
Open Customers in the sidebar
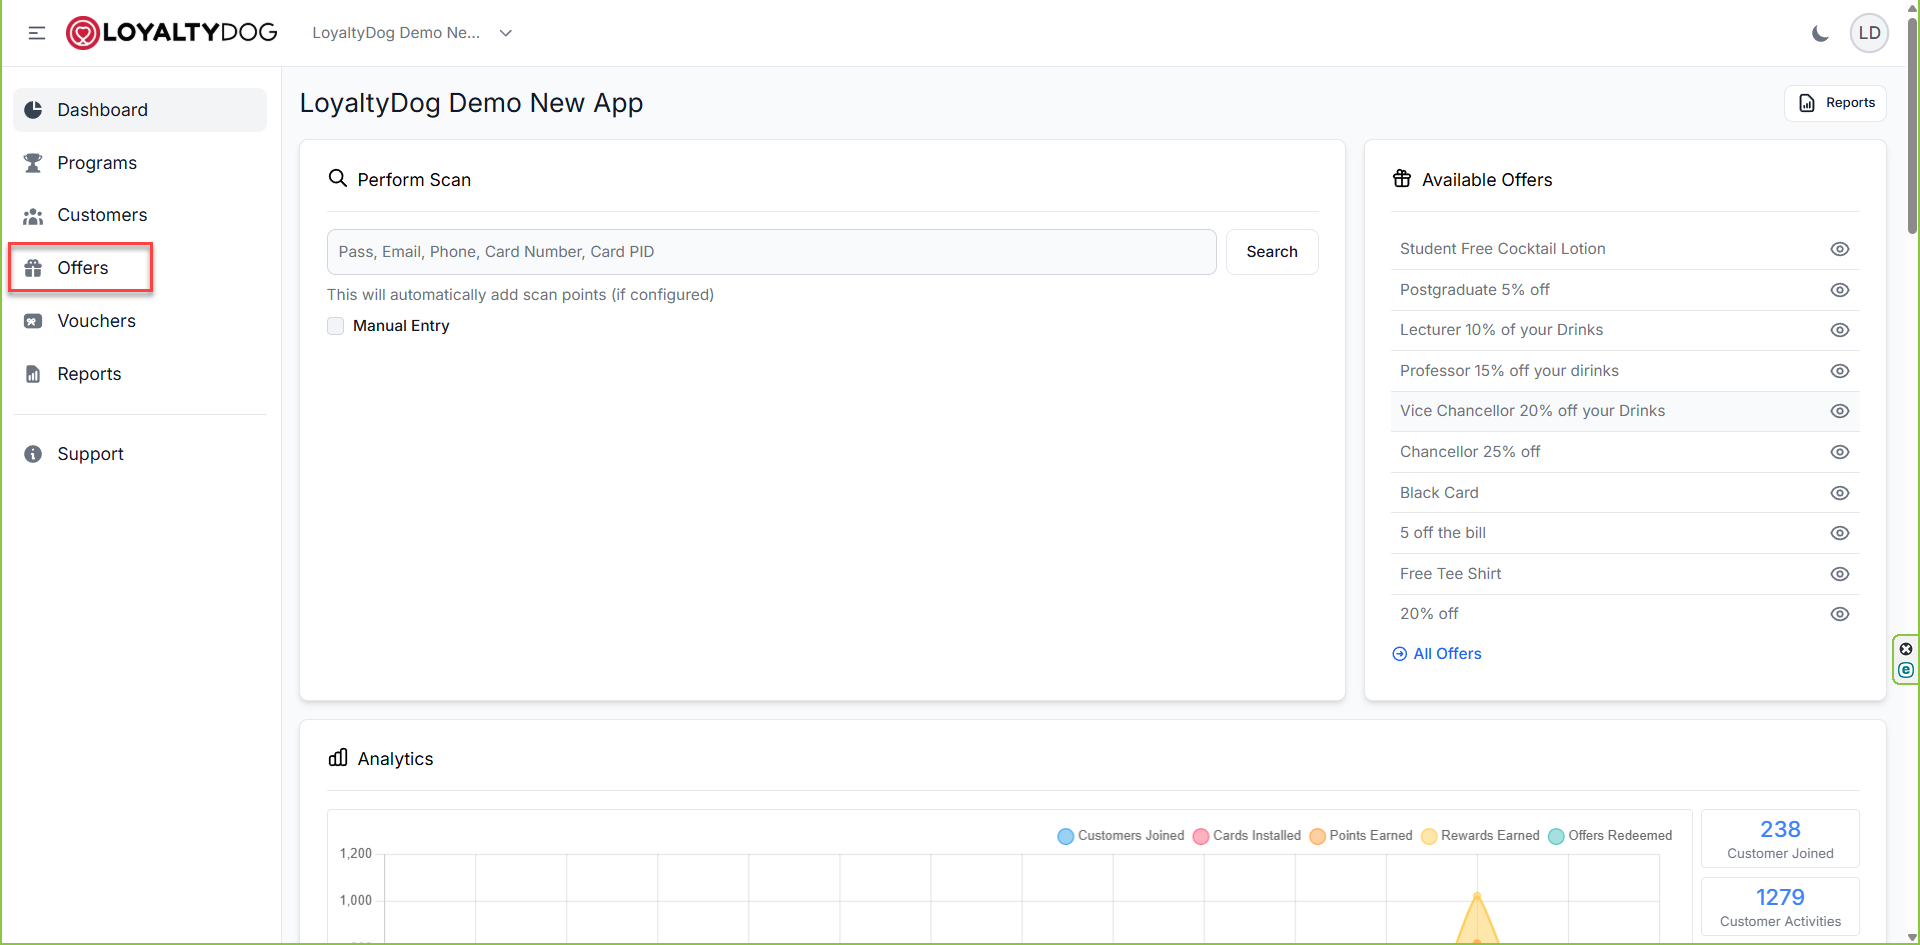coord(140,215)
